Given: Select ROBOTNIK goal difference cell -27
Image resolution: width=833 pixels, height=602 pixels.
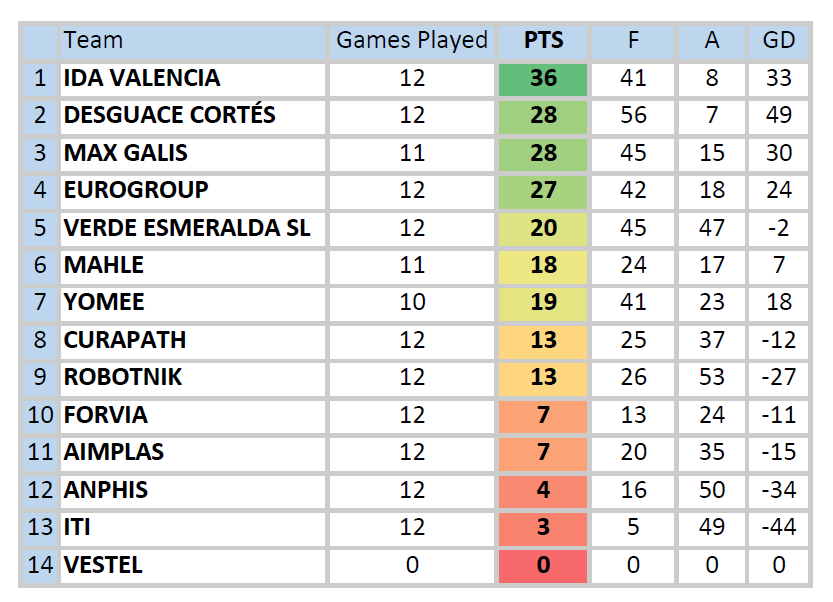Looking at the screenshot, I should coord(778,377).
